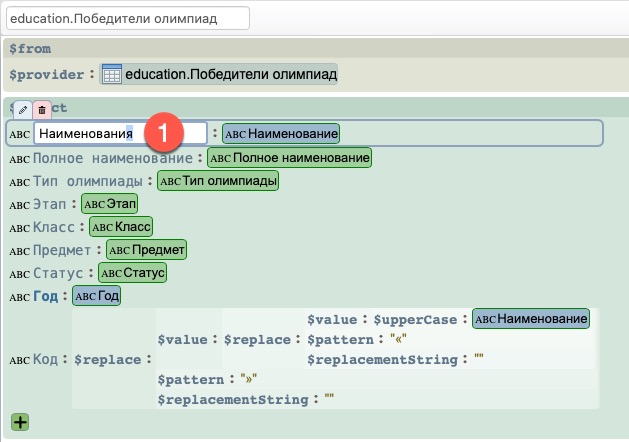
Task: Click the ABC type icon before Год field
Action: 19,296
